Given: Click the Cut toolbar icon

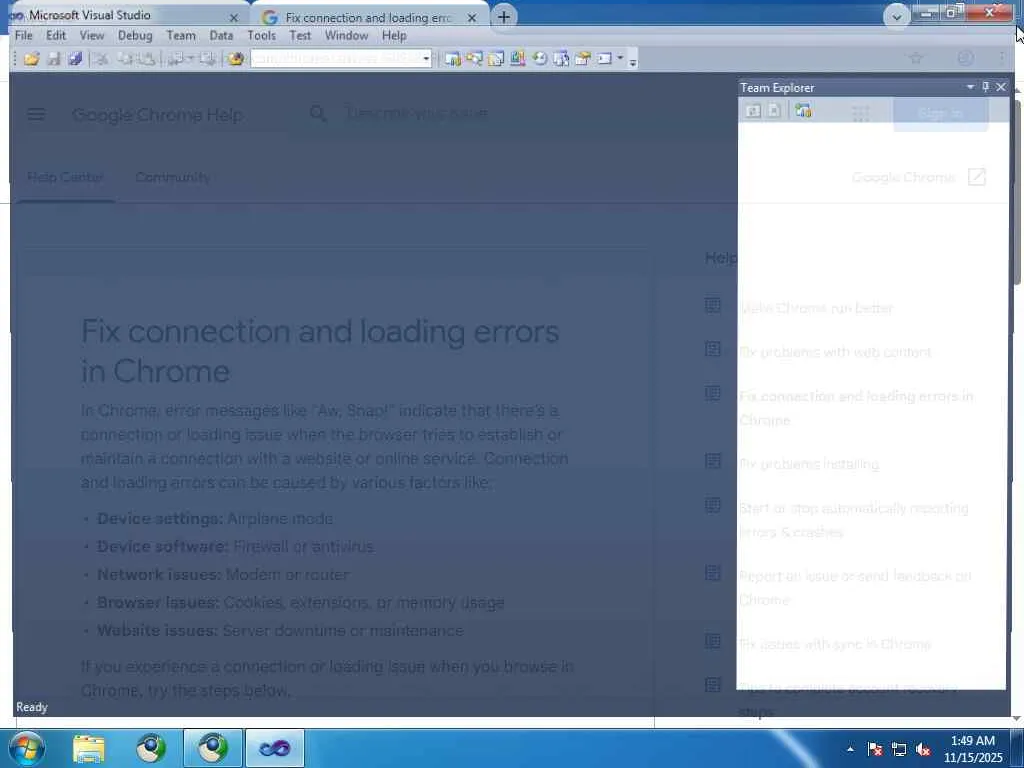Looking at the screenshot, I should pos(100,59).
